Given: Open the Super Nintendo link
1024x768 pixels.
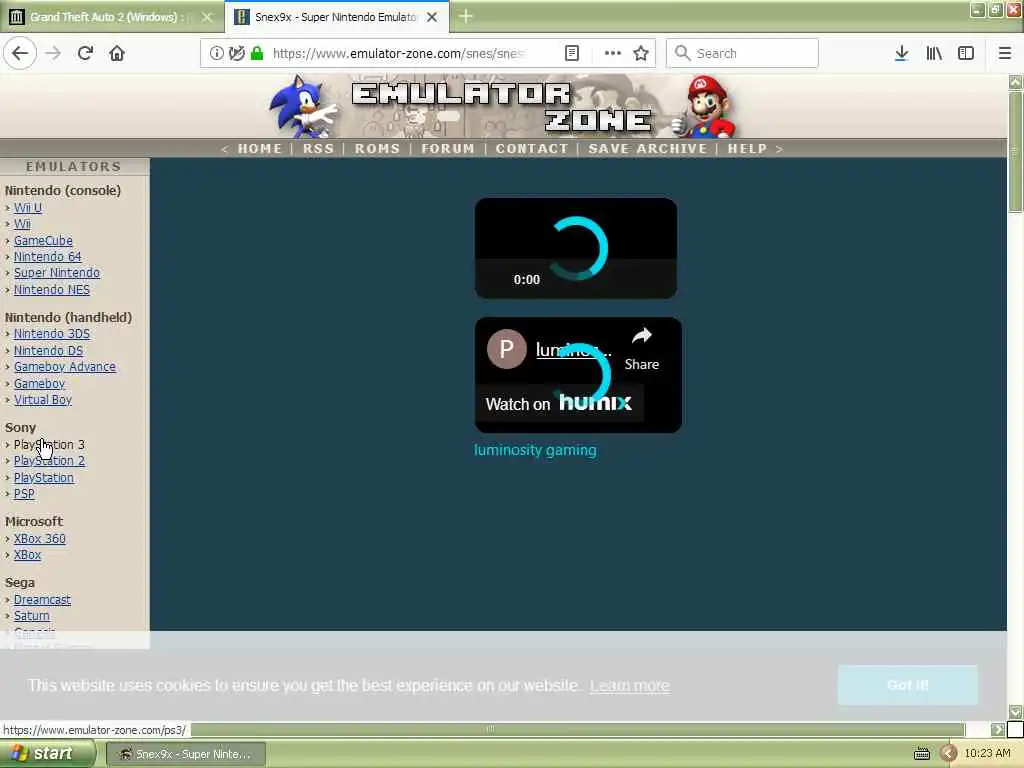Looking at the screenshot, I should 57,273.
